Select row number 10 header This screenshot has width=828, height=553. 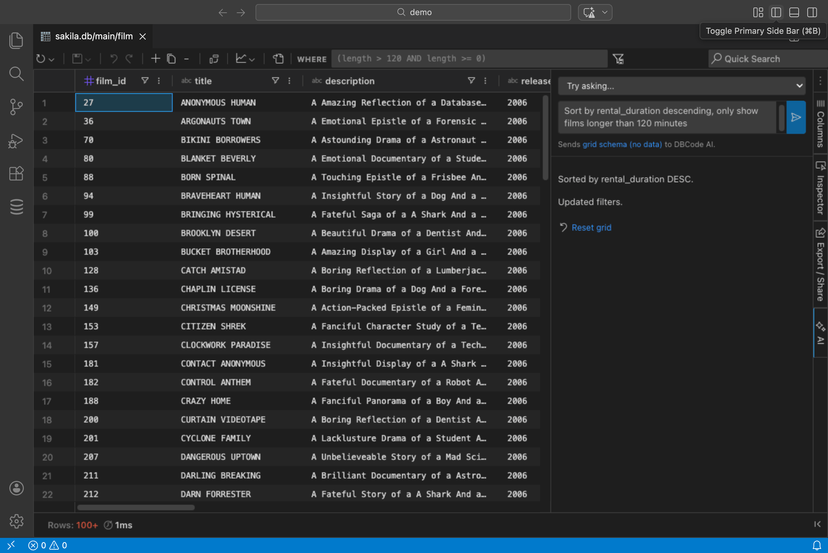coord(54,270)
